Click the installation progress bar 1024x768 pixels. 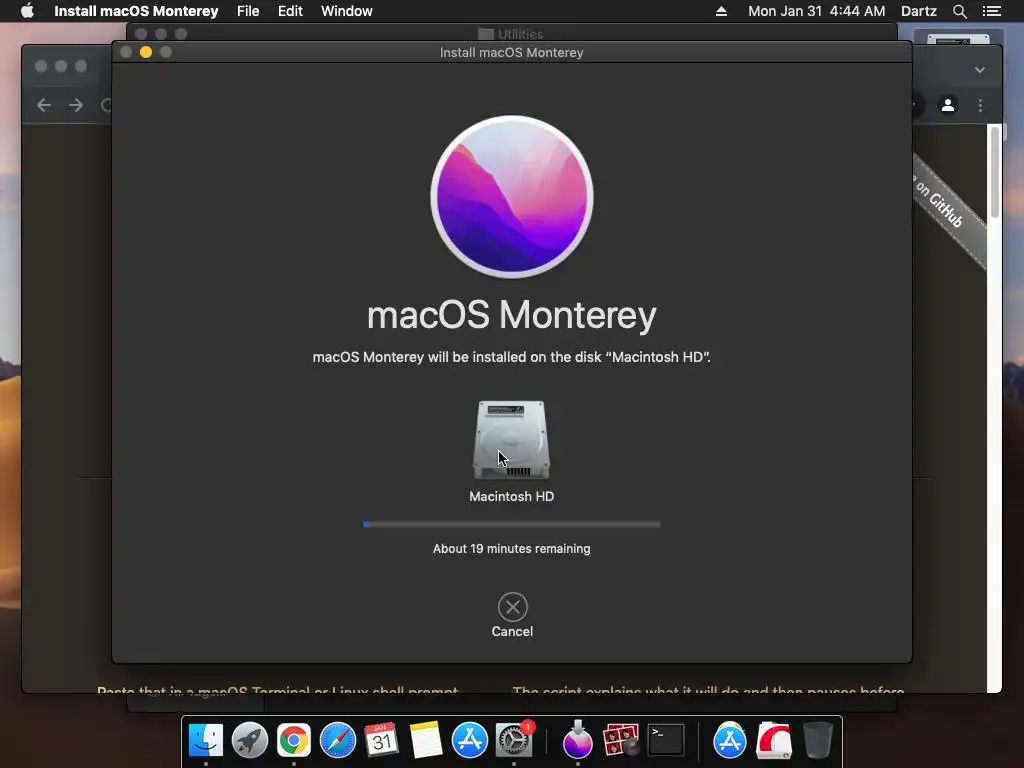tap(511, 524)
